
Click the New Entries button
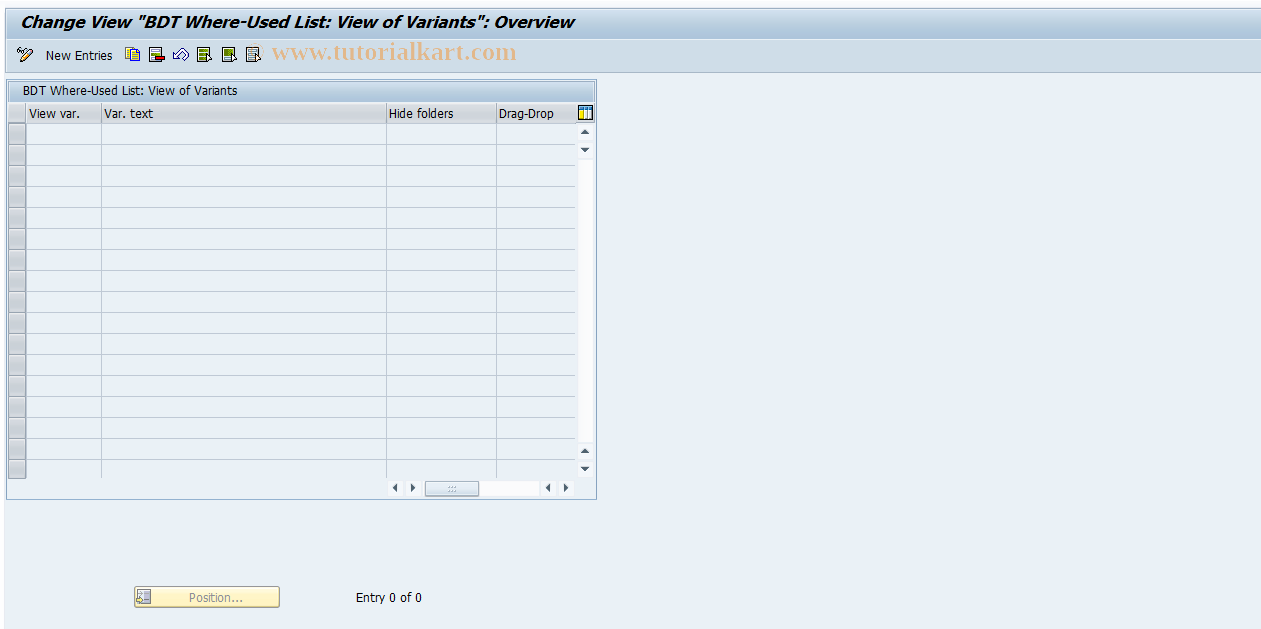coord(79,56)
